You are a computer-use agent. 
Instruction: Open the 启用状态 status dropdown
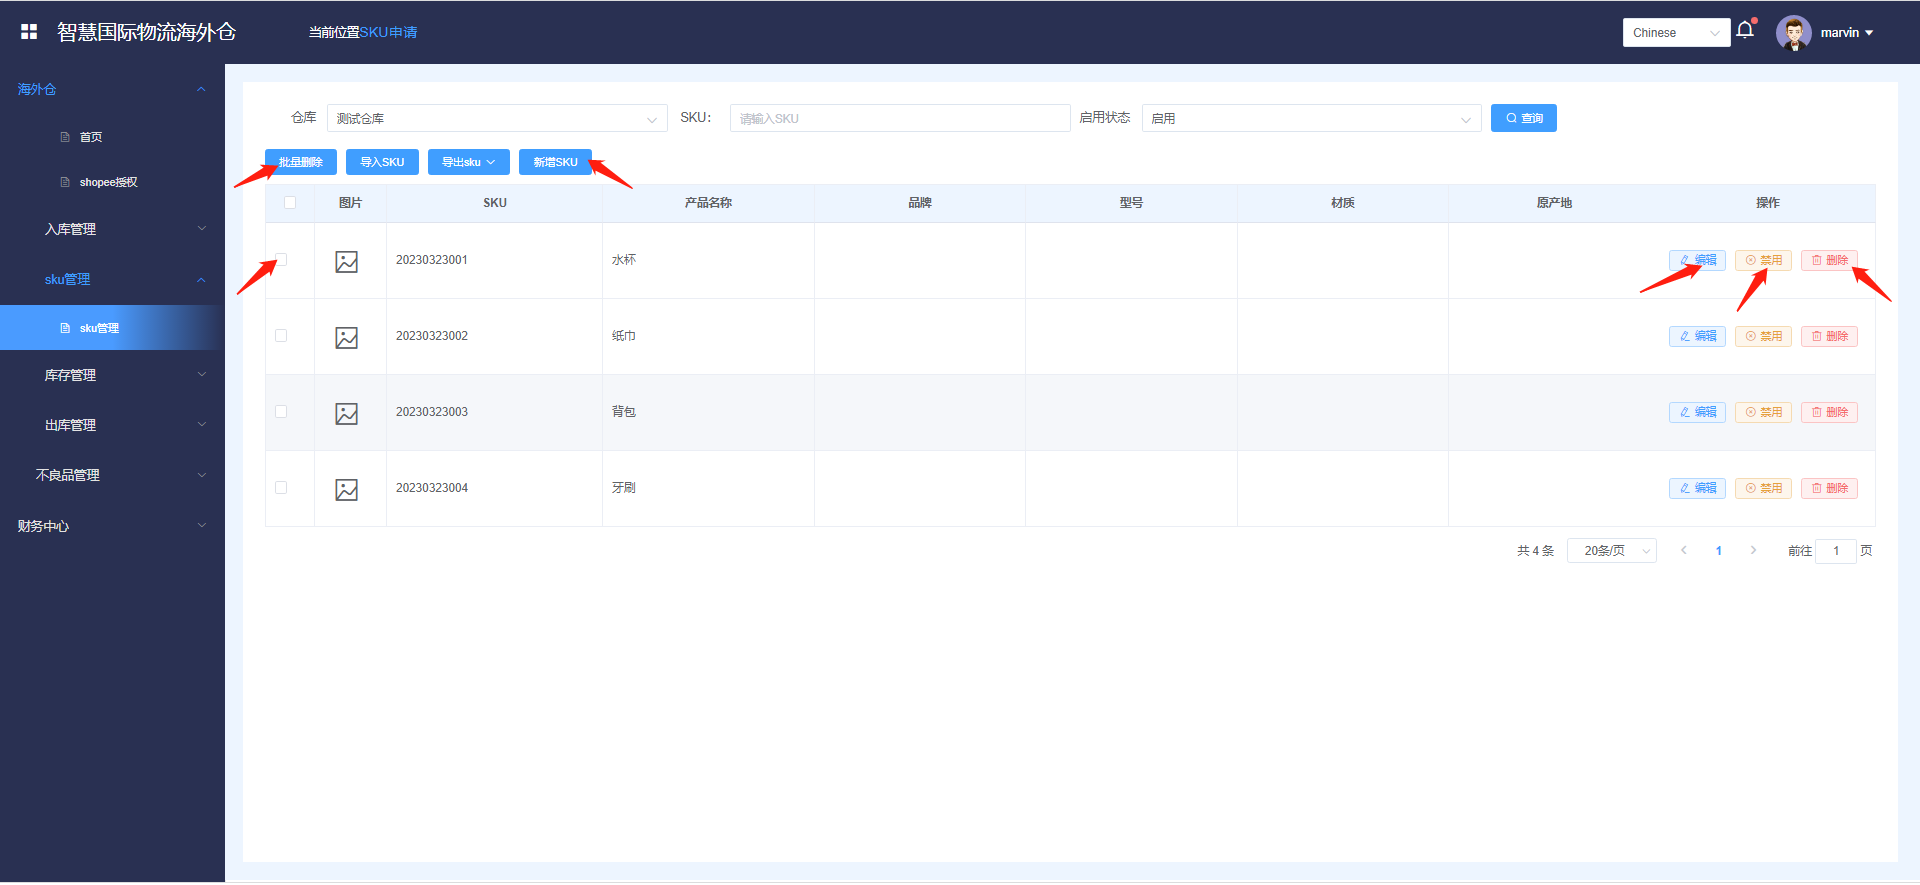point(1310,118)
